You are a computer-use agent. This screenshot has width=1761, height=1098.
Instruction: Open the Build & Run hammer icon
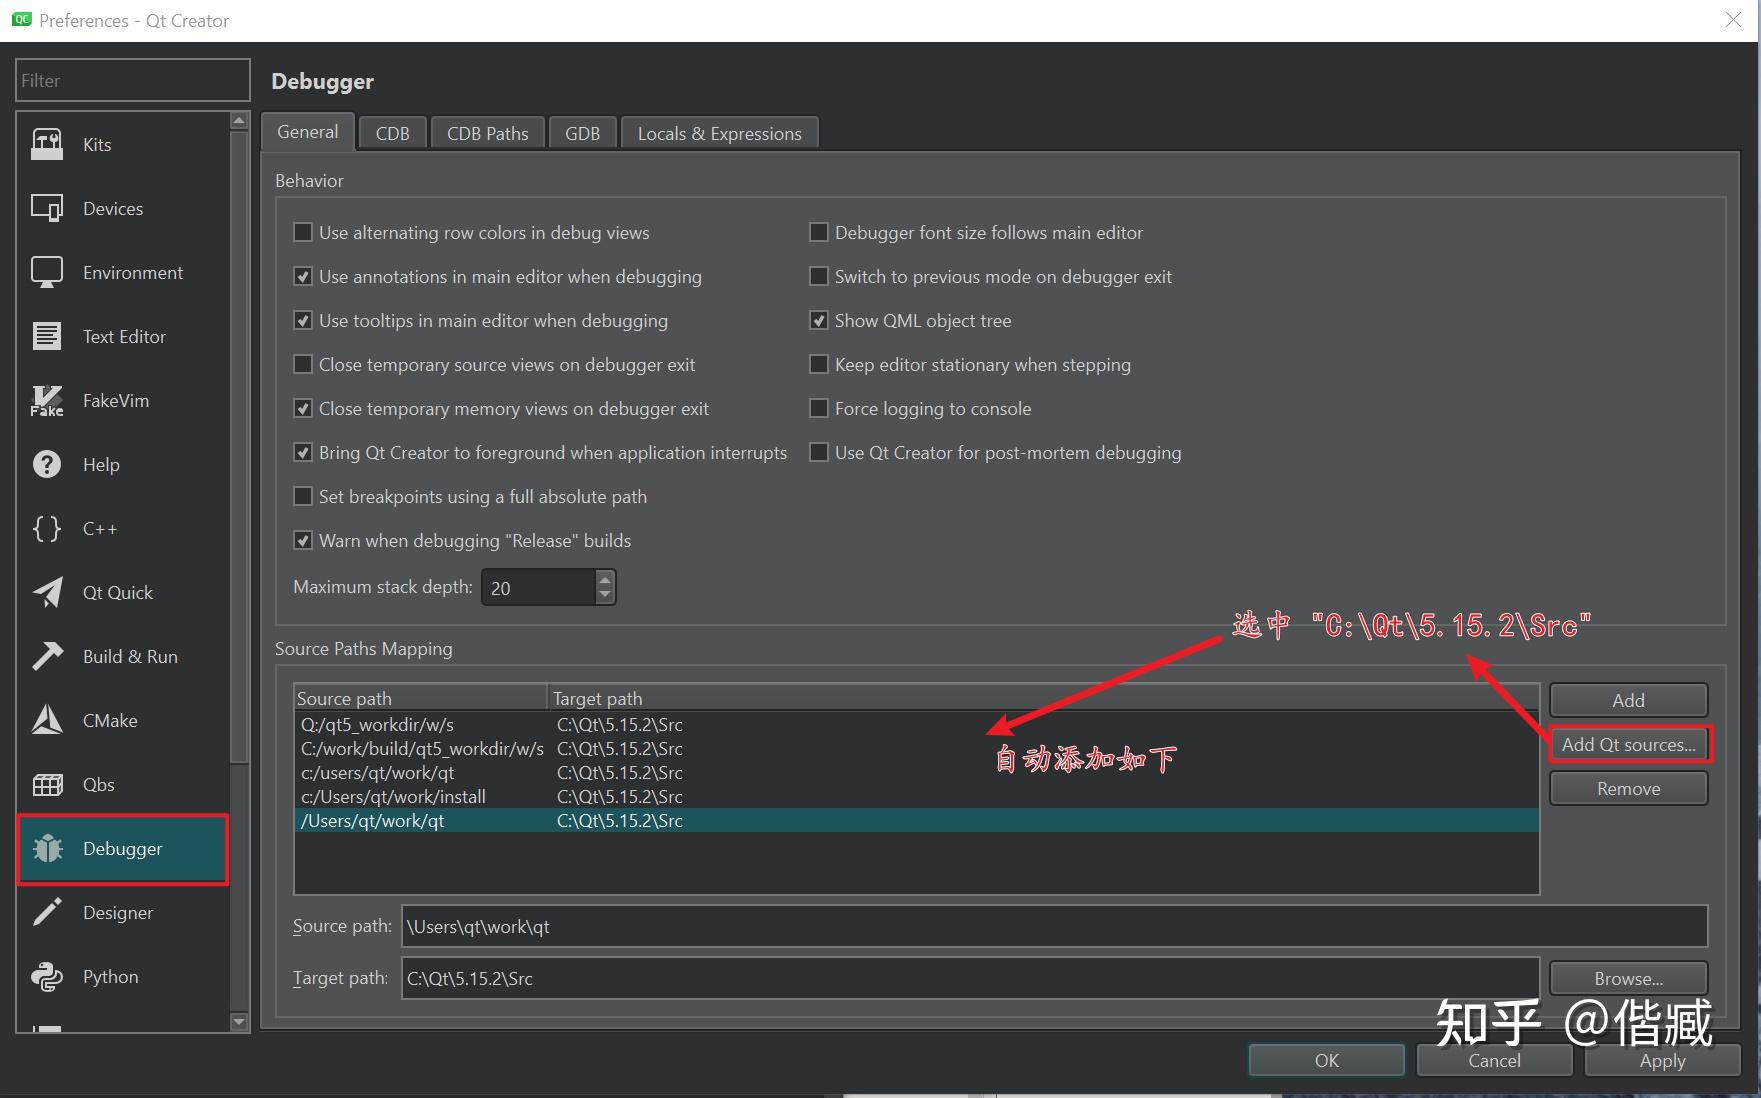tap(47, 657)
